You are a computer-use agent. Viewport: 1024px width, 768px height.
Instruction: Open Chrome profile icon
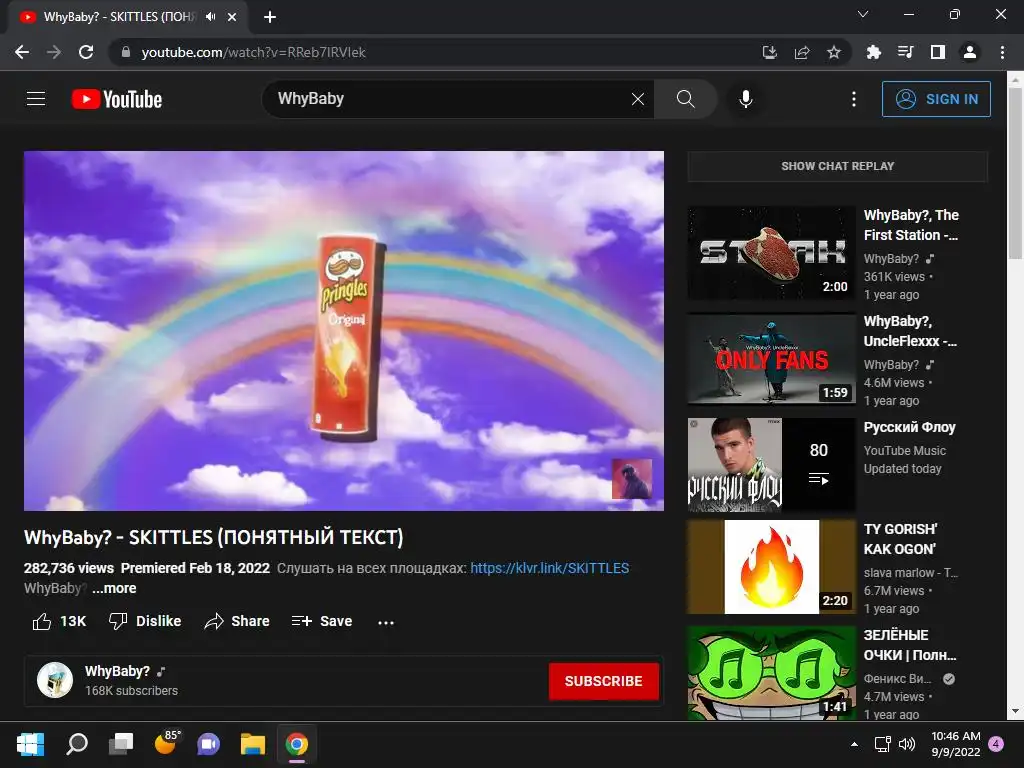969,52
